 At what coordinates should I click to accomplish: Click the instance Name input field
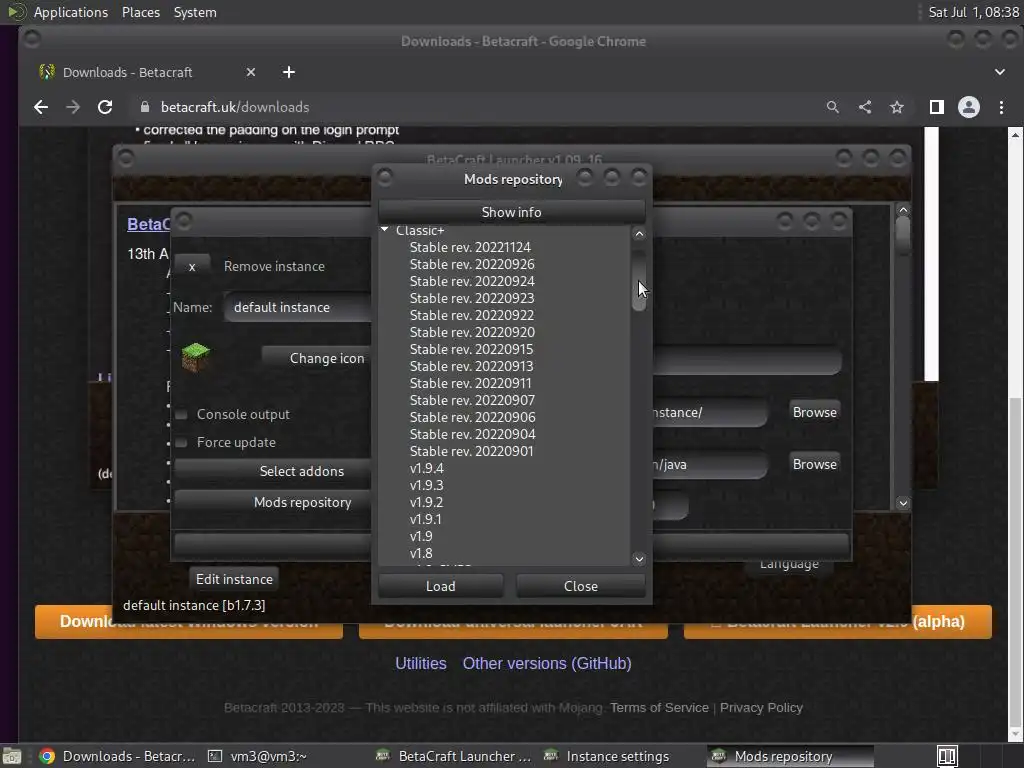[x=298, y=308]
